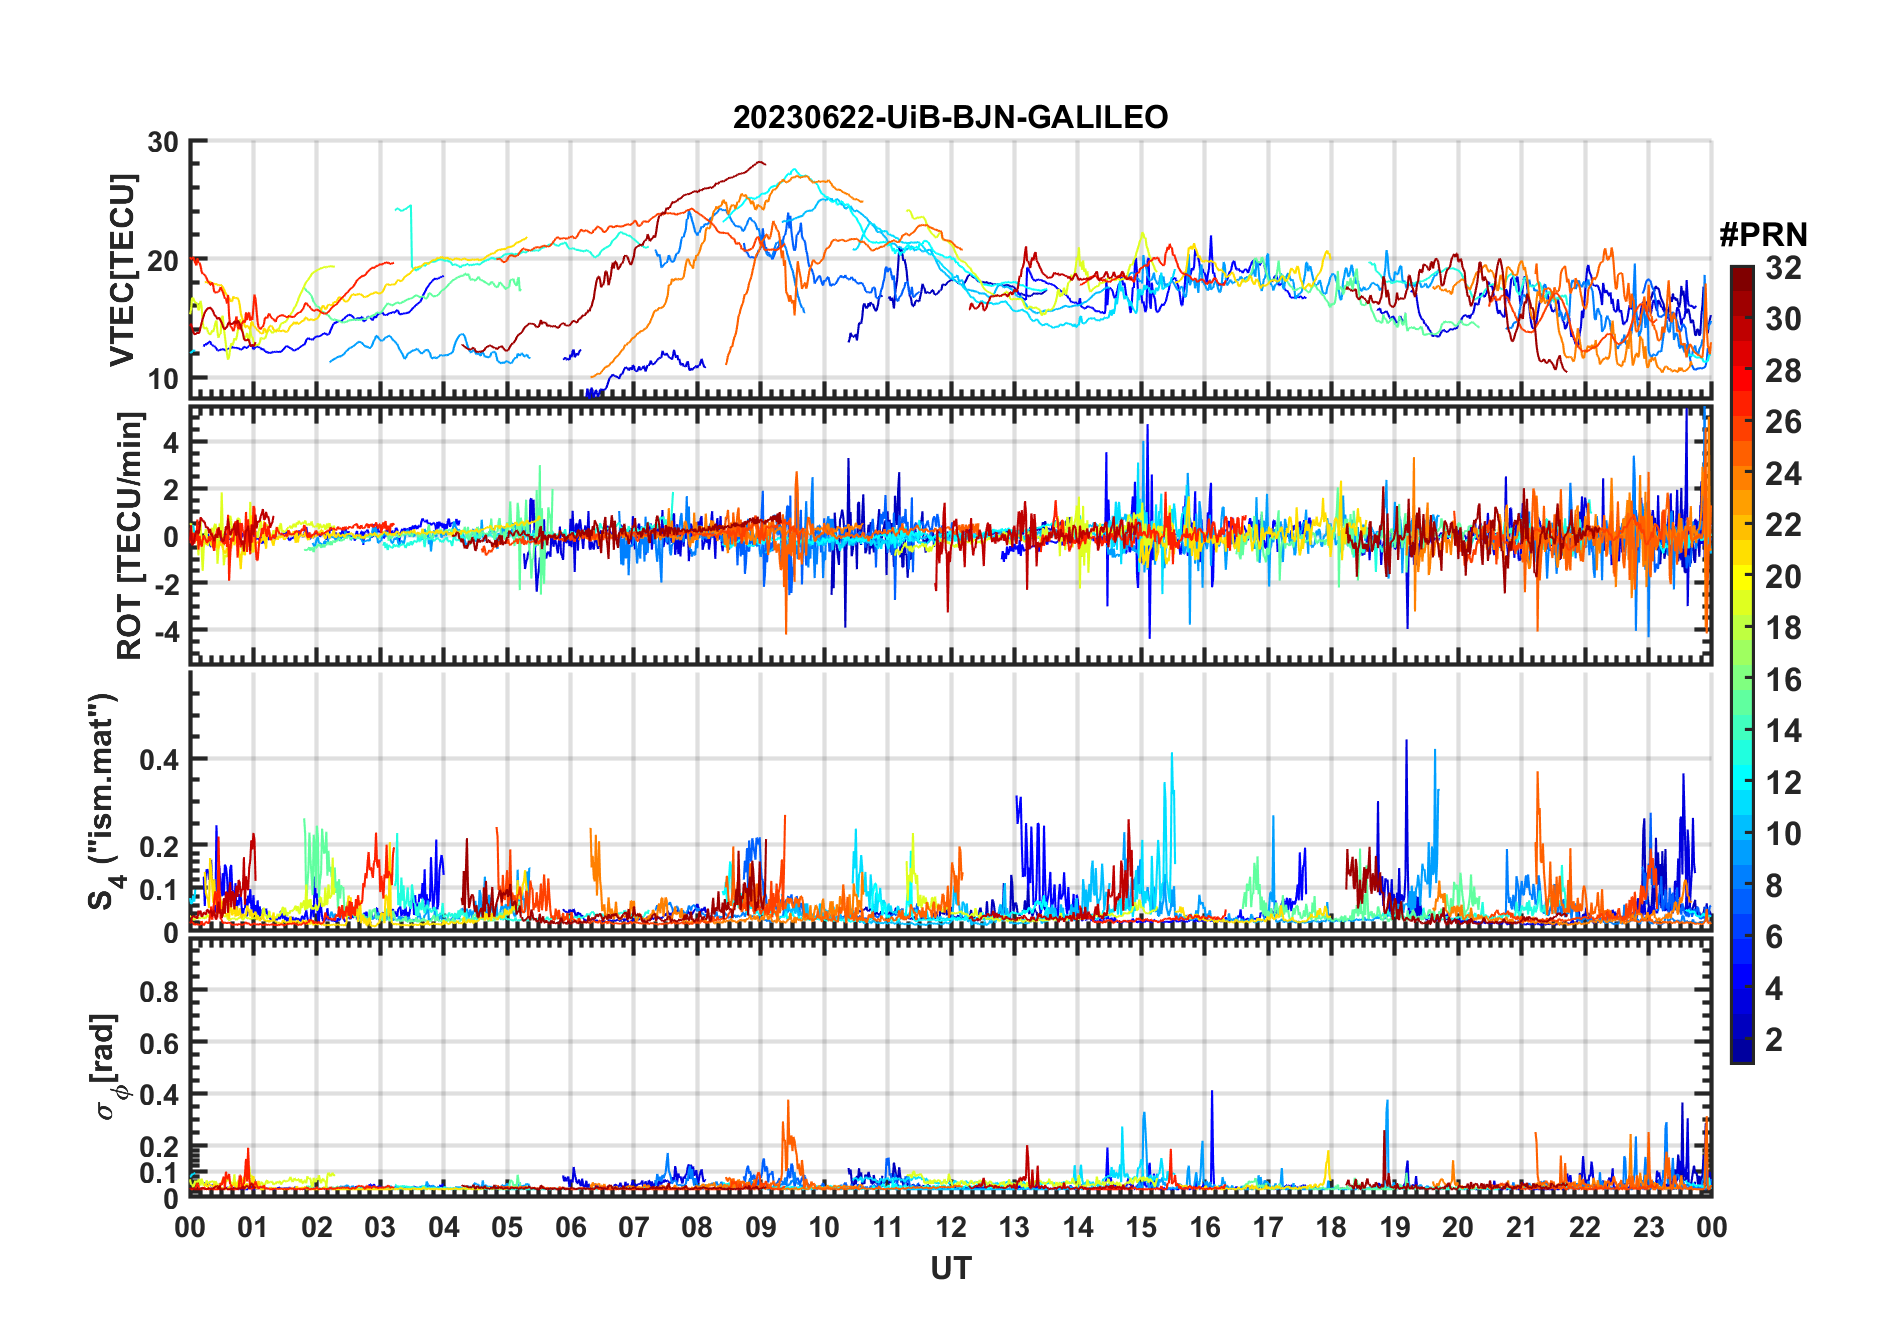Click the #PRN colorbar title
Viewport: 1902px width, 1330px height.
(x=1763, y=235)
